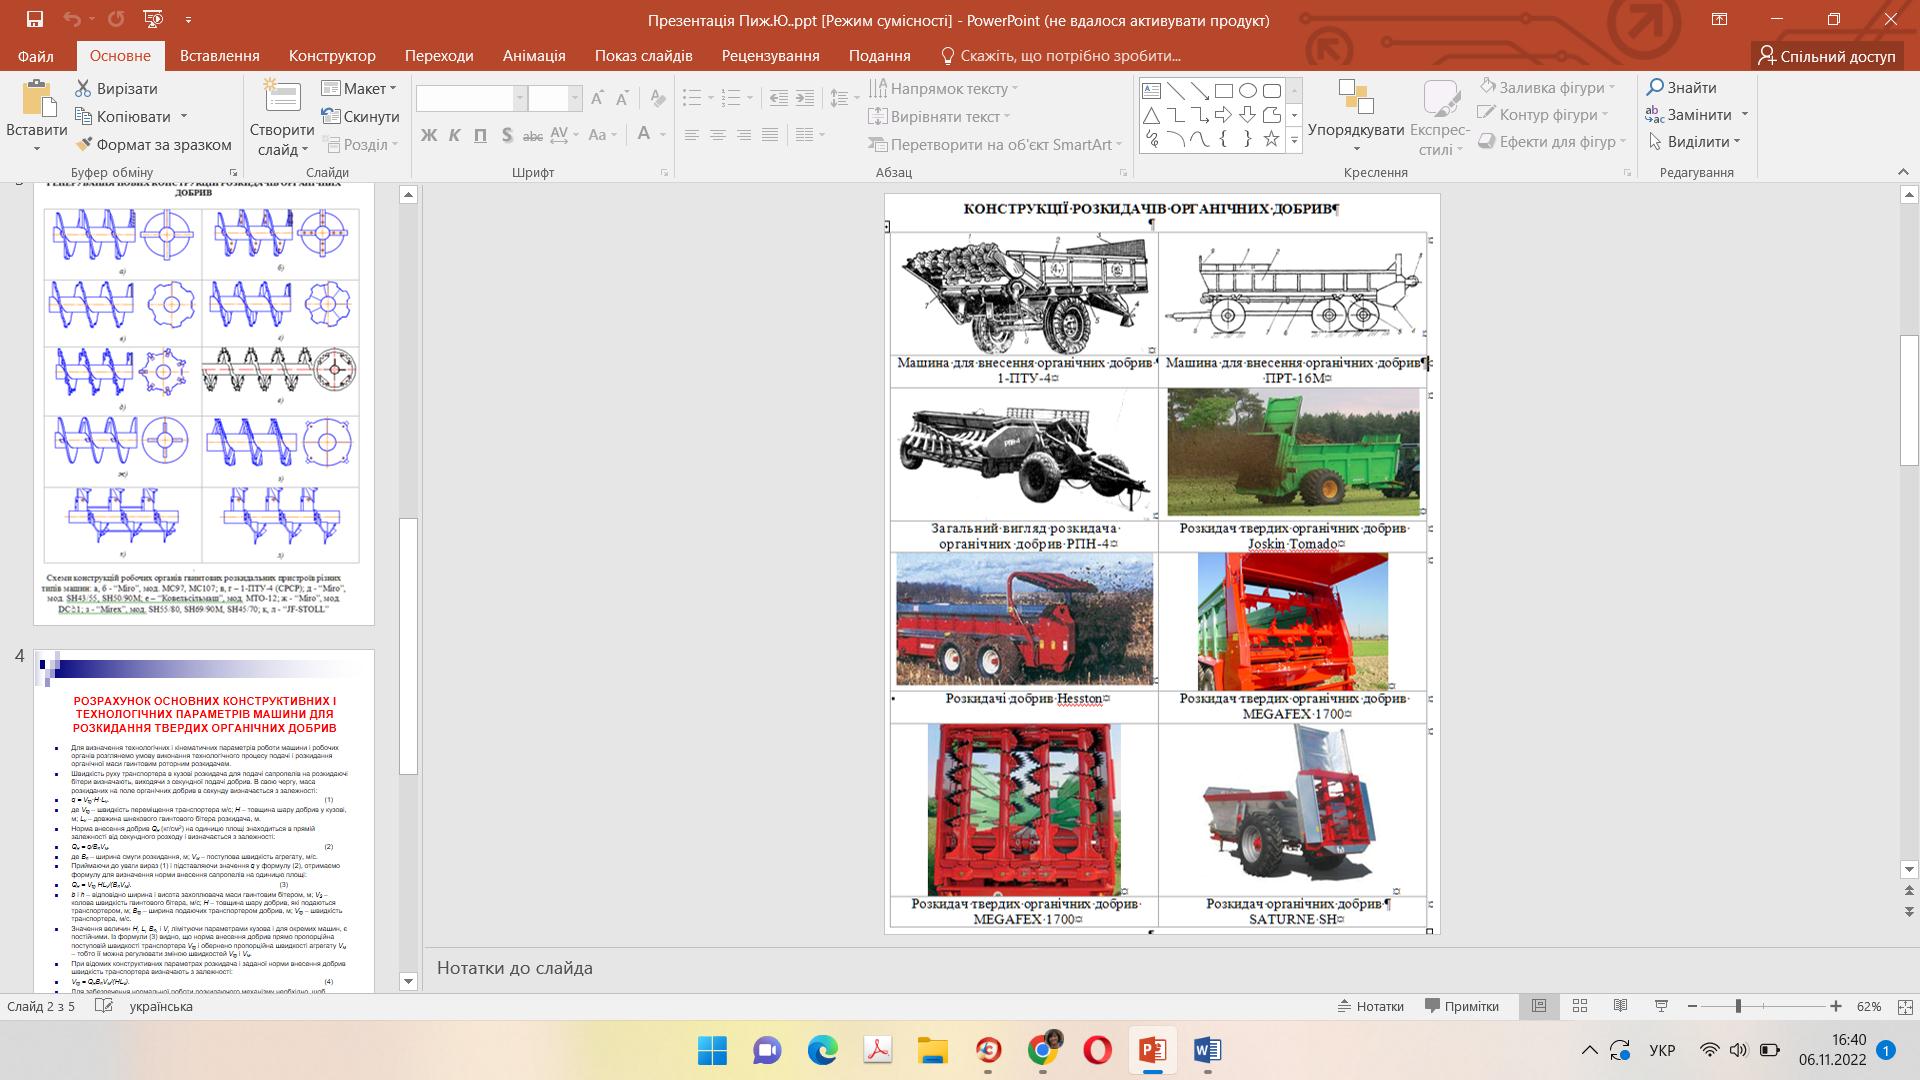
Task: Increase list indent level icon
Action: pyautogui.click(x=805, y=98)
